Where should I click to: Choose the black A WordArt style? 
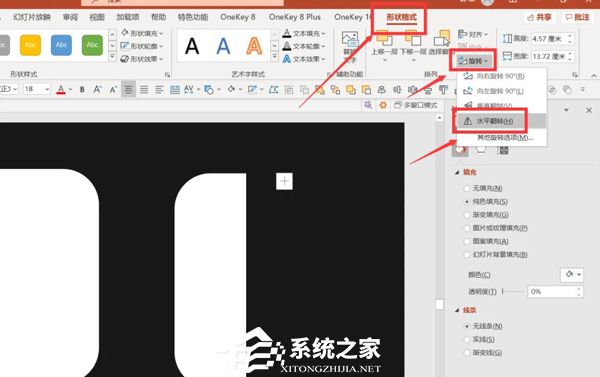point(192,46)
